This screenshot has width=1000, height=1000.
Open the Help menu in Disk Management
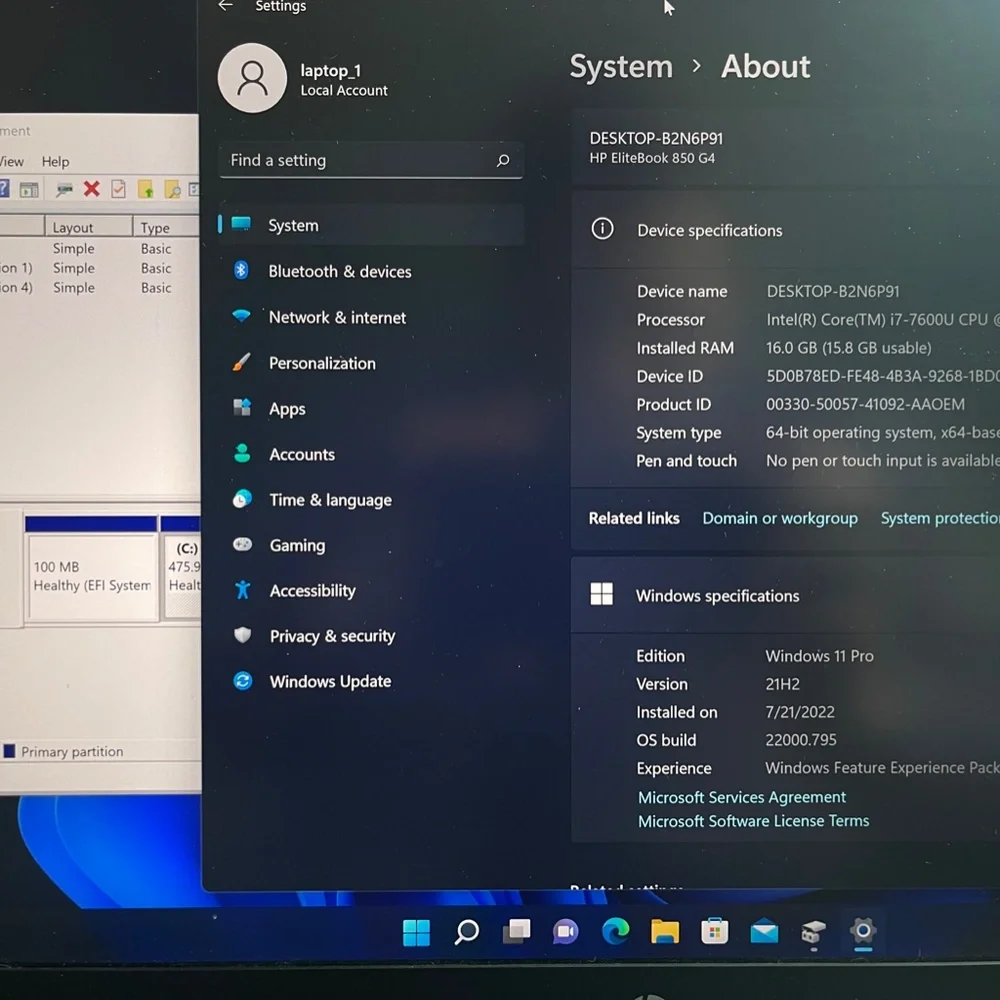tap(55, 162)
